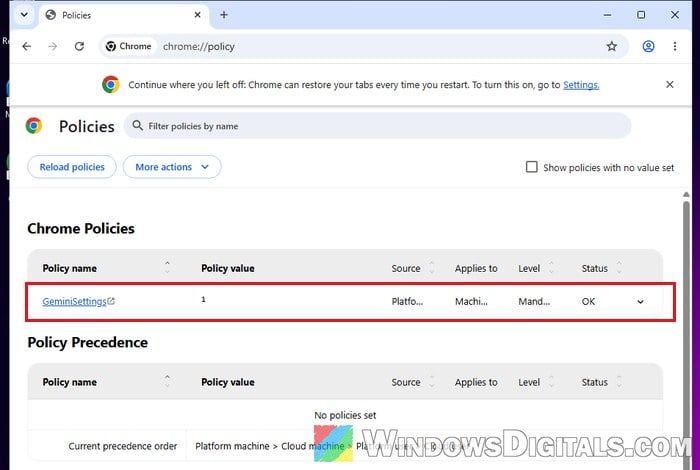Click the No policies set text
This screenshot has width=700, height=470.
tap(345, 415)
